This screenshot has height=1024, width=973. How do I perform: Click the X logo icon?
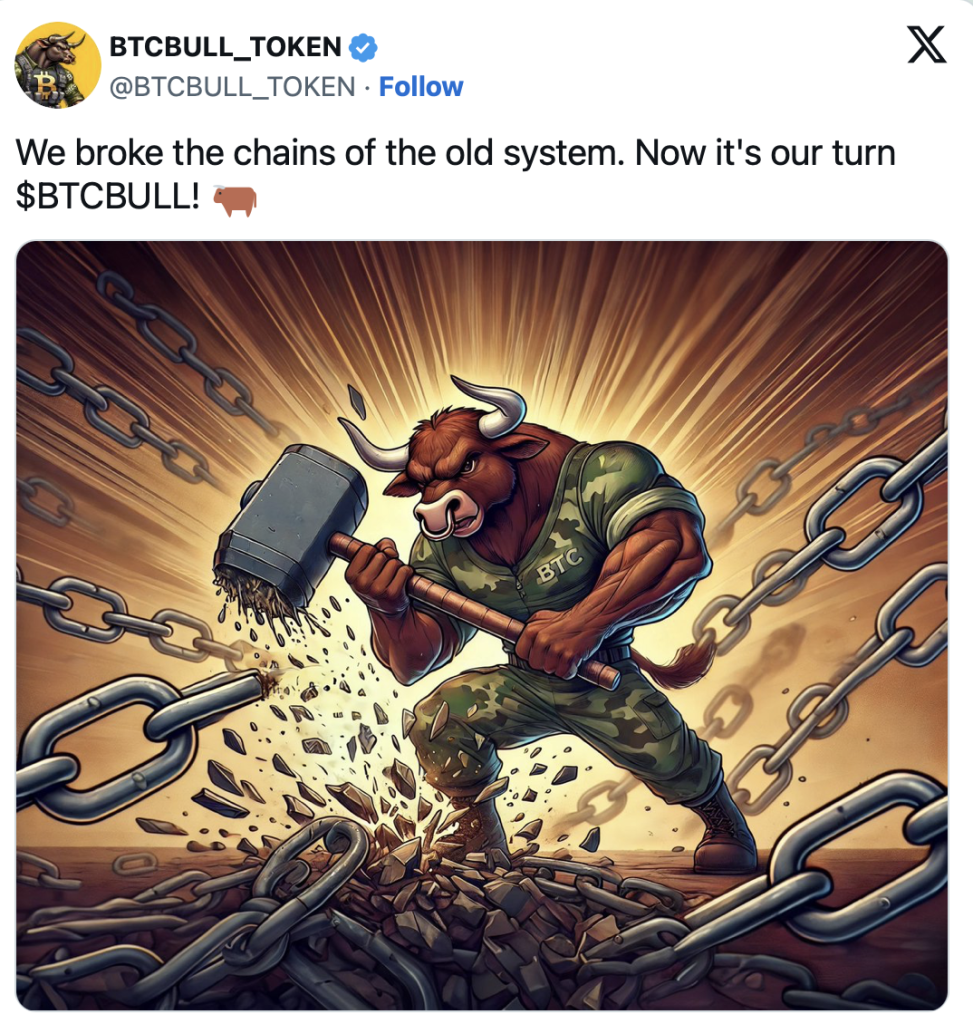[927, 44]
